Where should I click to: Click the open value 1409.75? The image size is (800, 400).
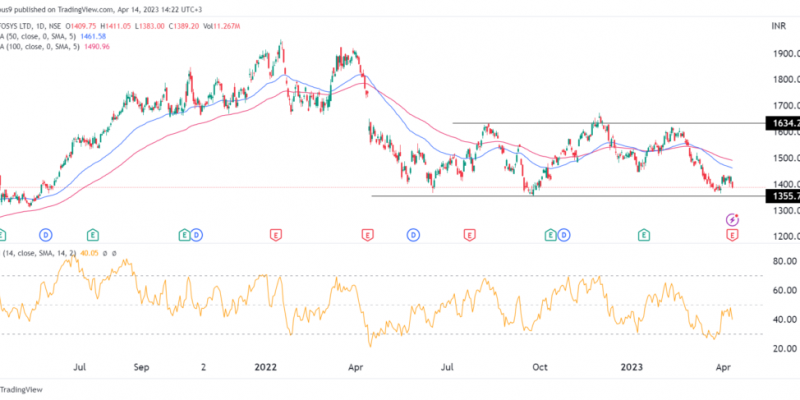pos(83,26)
